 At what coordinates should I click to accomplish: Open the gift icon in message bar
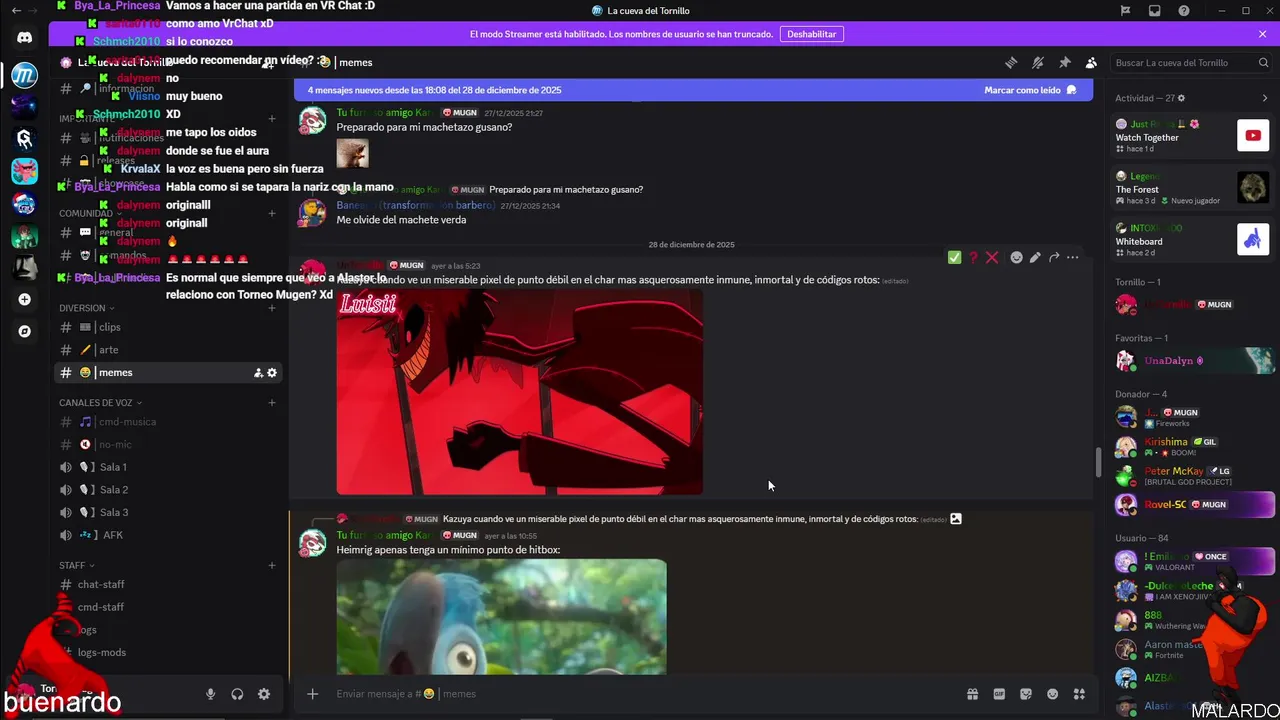[972, 694]
